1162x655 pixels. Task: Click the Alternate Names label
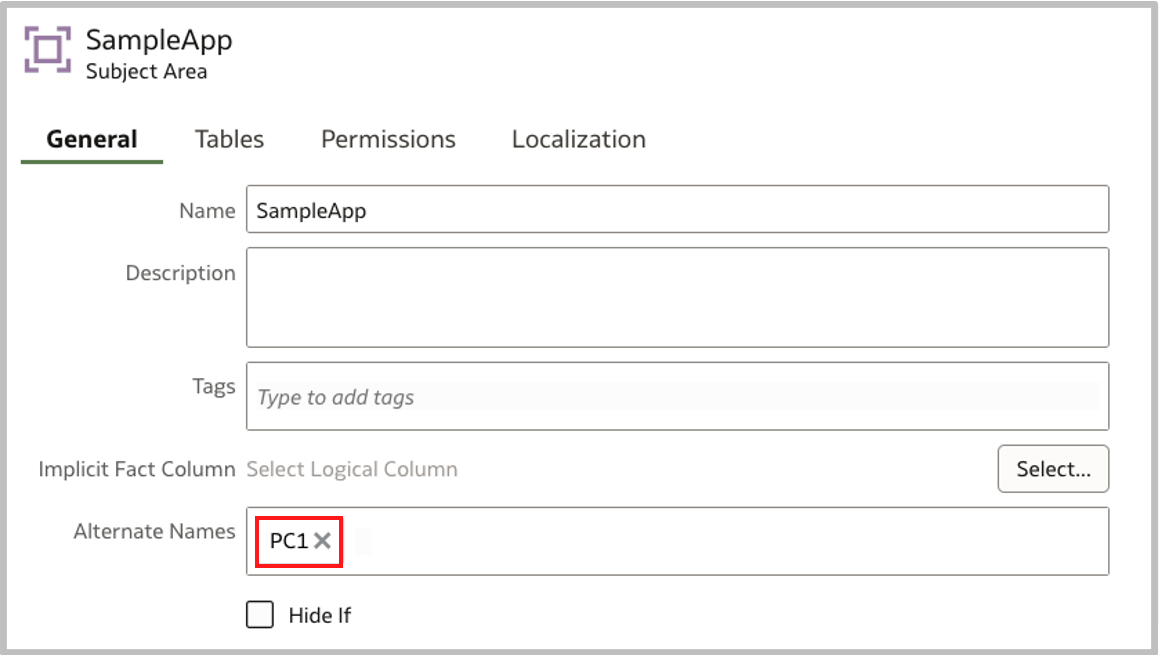click(x=154, y=532)
